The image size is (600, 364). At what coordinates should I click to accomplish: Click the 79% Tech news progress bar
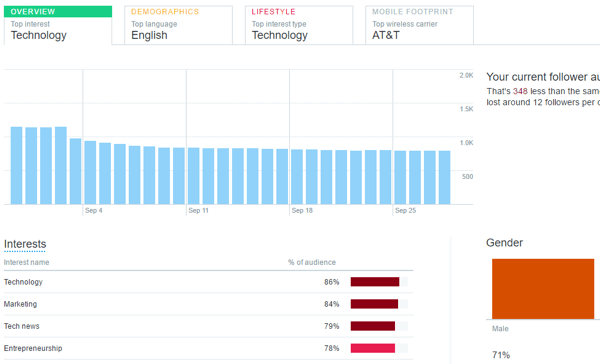pyautogui.click(x=379, y=326)
